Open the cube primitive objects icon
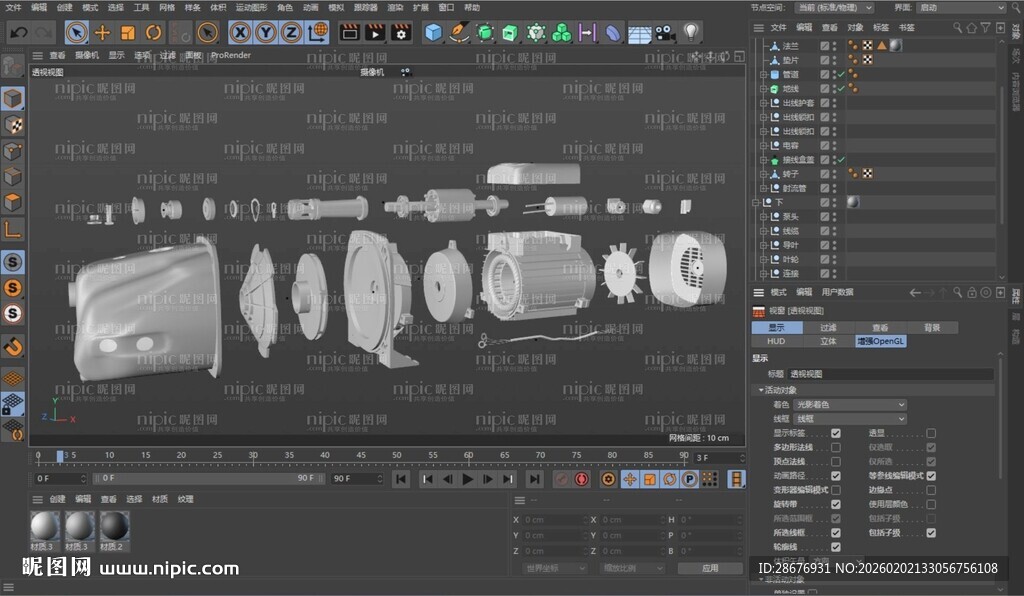Screen dimensions: 1024x596 (x=433, y=33)
